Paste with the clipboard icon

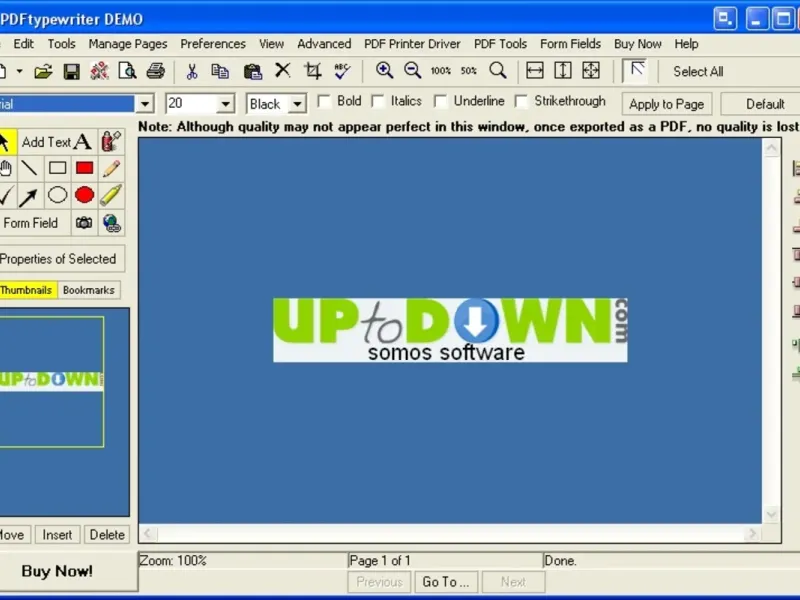[x=252, y=71]
